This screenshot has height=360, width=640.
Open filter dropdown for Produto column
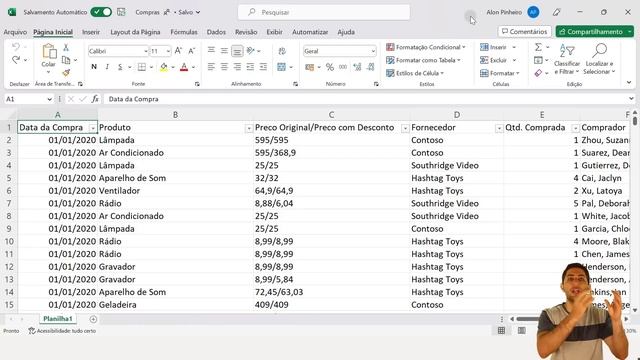(x=249, y=129)
